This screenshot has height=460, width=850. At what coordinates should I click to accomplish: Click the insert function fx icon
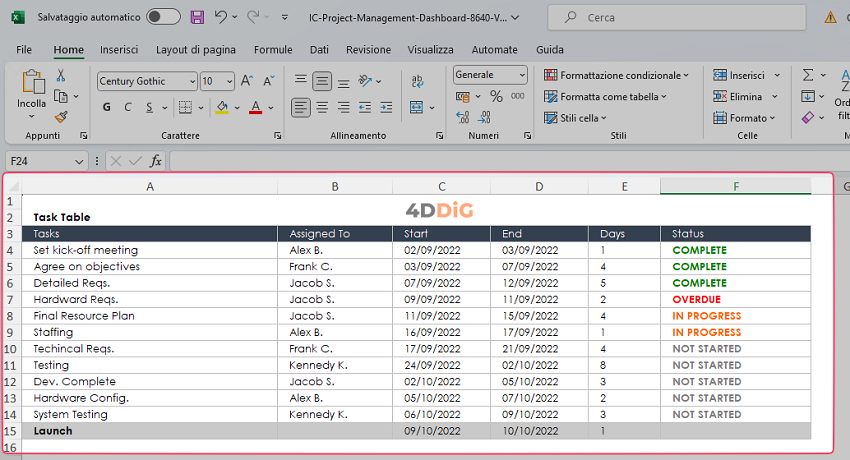pos(155,161)
